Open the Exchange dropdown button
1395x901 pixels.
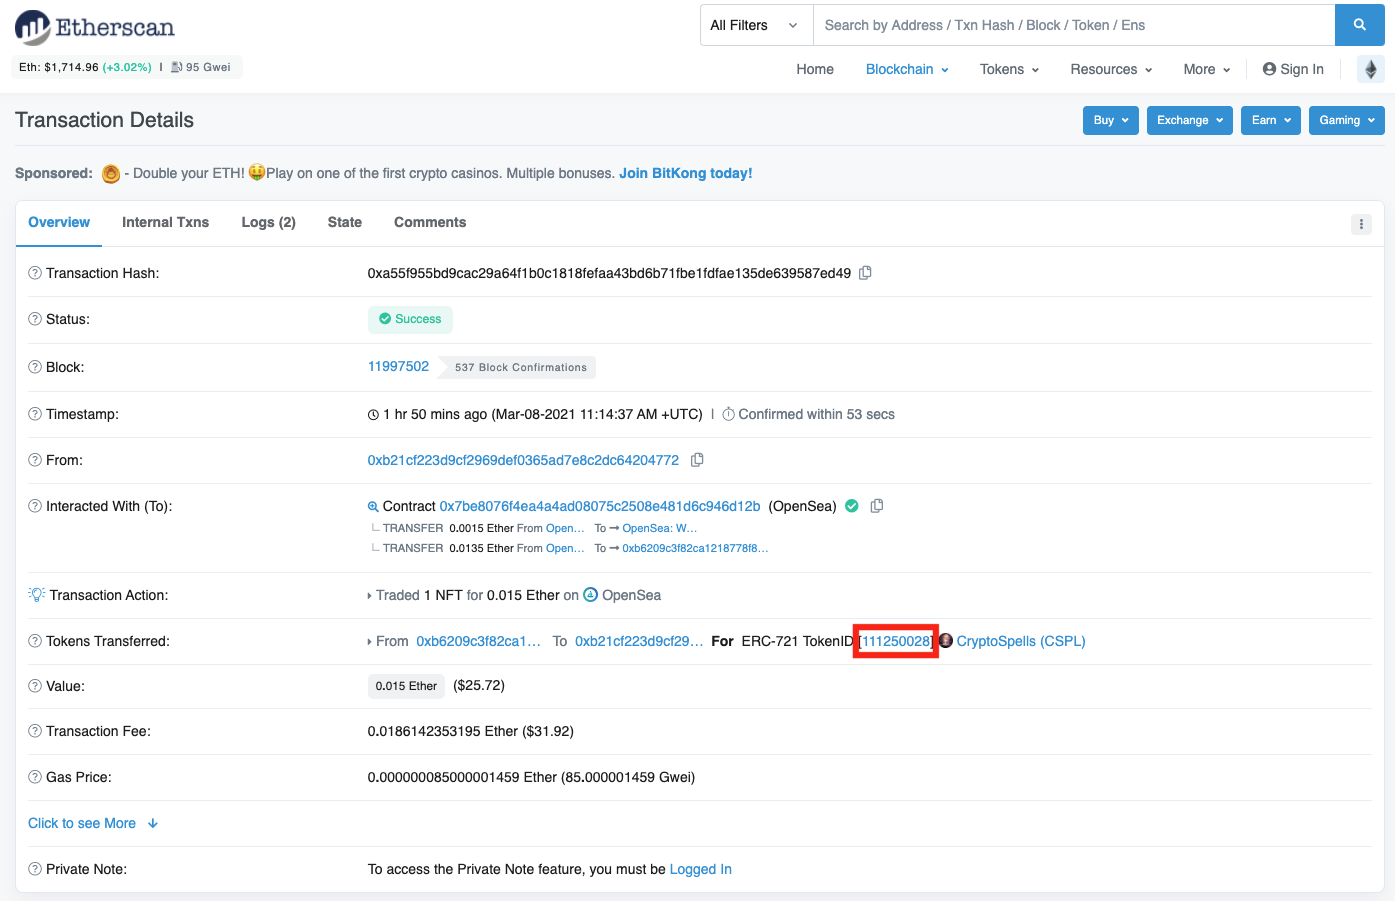(x=1190, y=120)
